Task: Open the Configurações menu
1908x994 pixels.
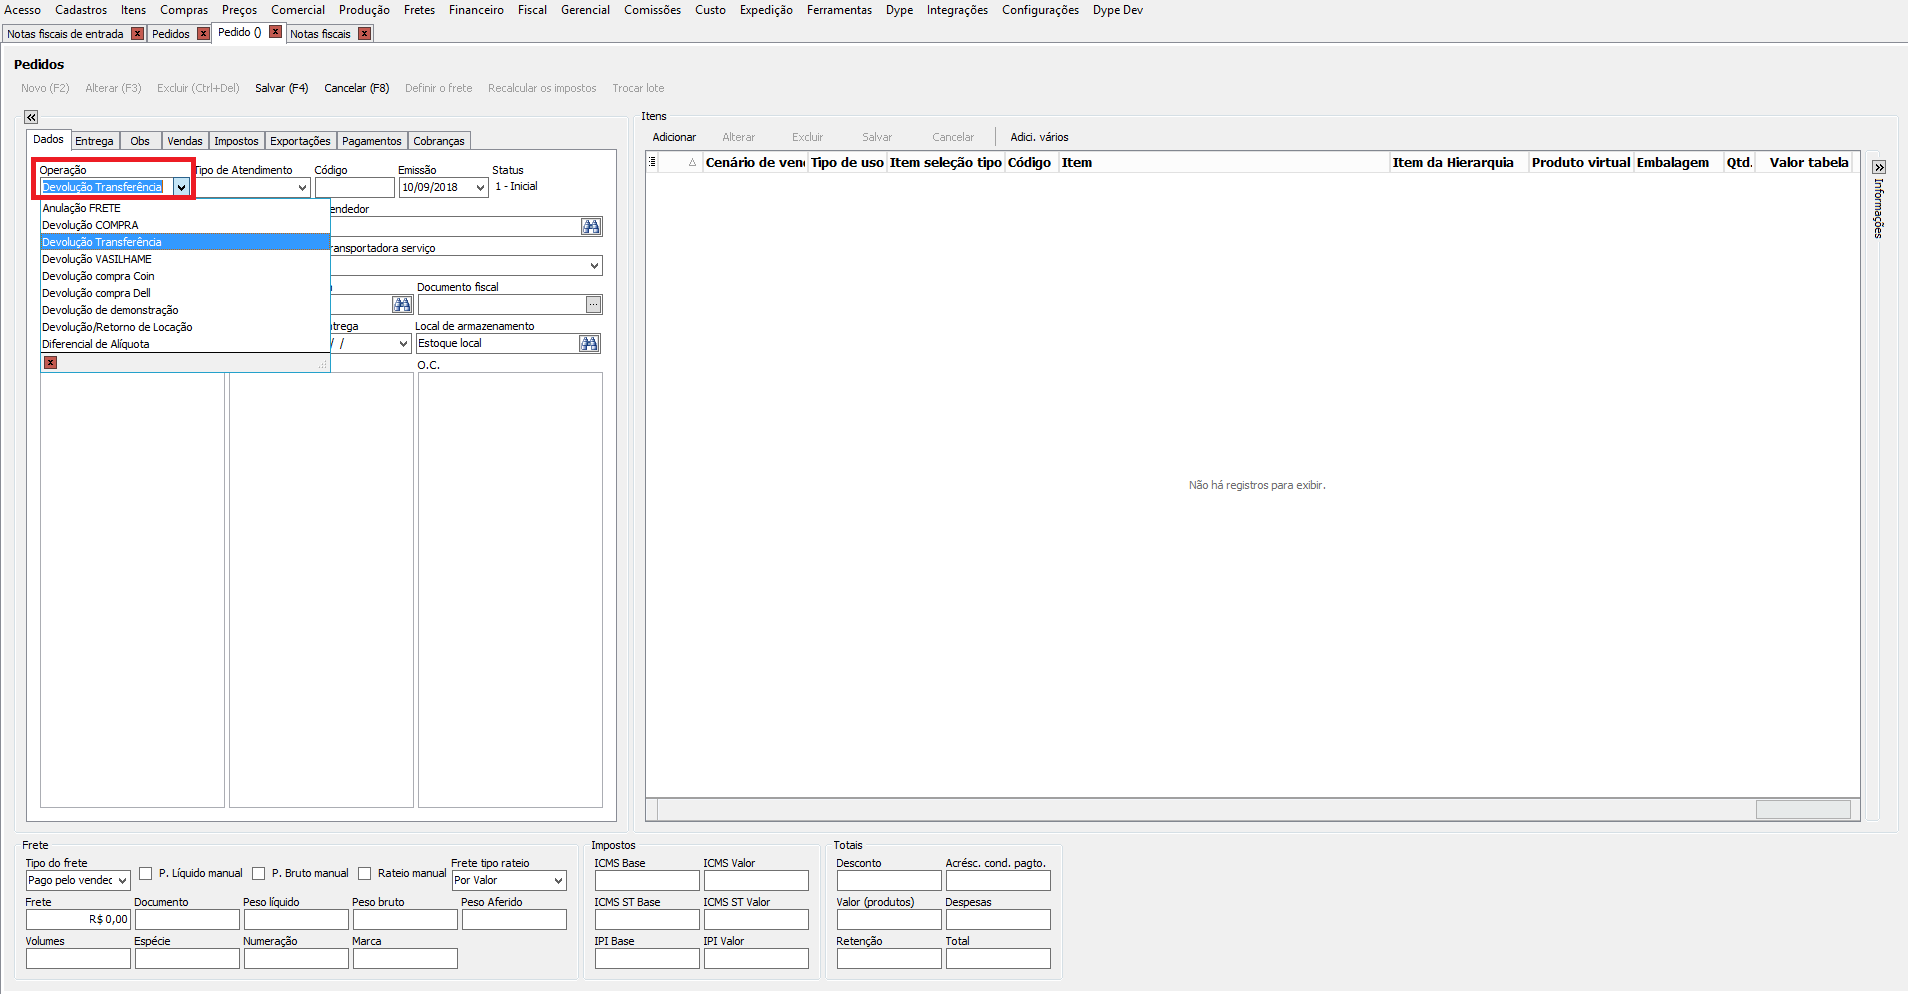Action: tap(1040, 10)
